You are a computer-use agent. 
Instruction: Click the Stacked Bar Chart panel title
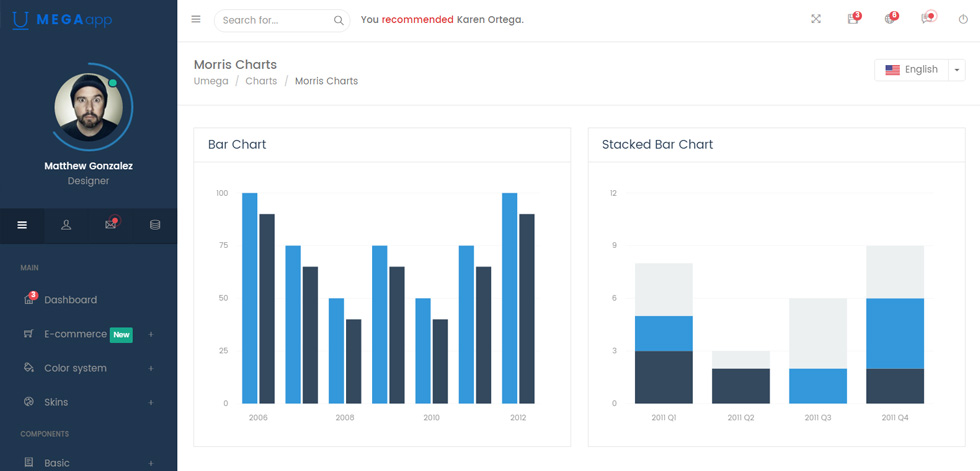pyautogui.click(x=657, y=145)
